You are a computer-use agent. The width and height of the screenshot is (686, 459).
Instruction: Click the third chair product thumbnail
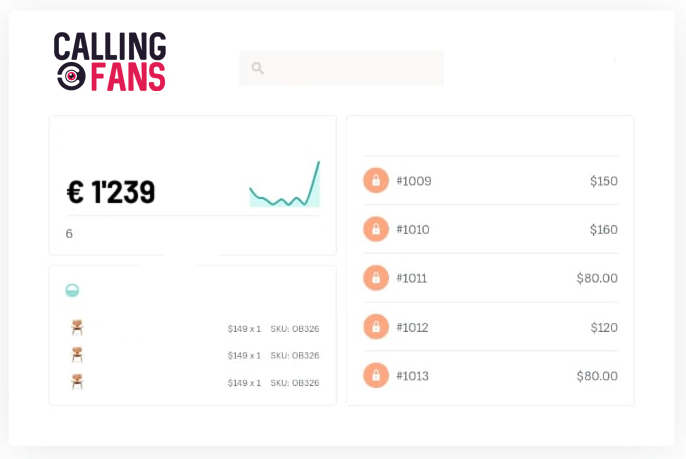pyautogui.click(x=77, y=382)
